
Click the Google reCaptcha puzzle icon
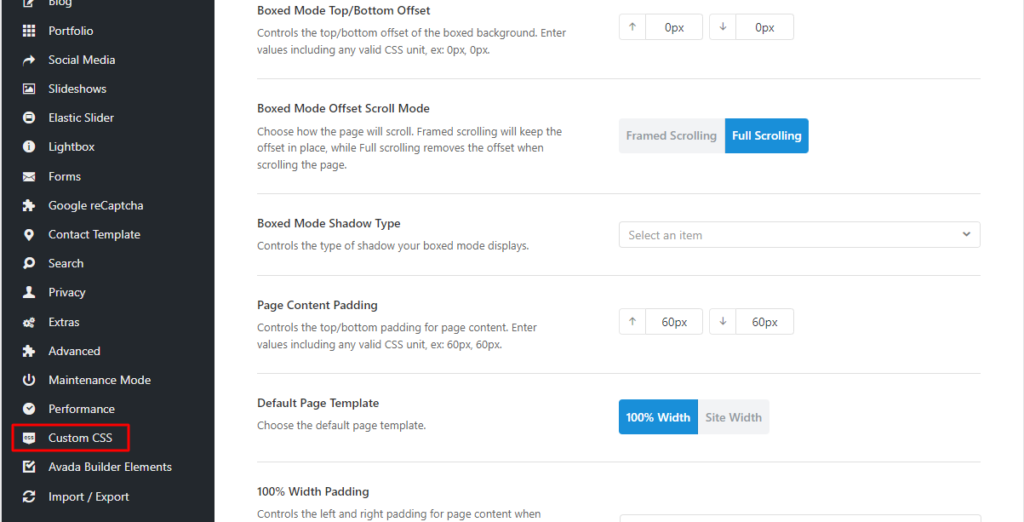[x=29, y=205]
